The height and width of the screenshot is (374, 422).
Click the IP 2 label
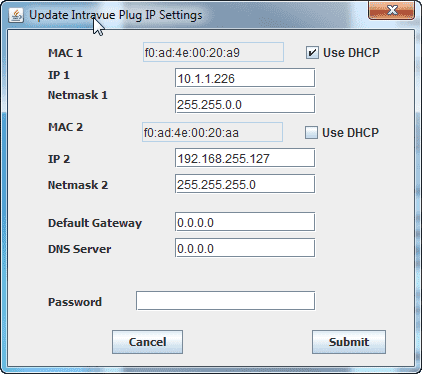pos(59,159)
